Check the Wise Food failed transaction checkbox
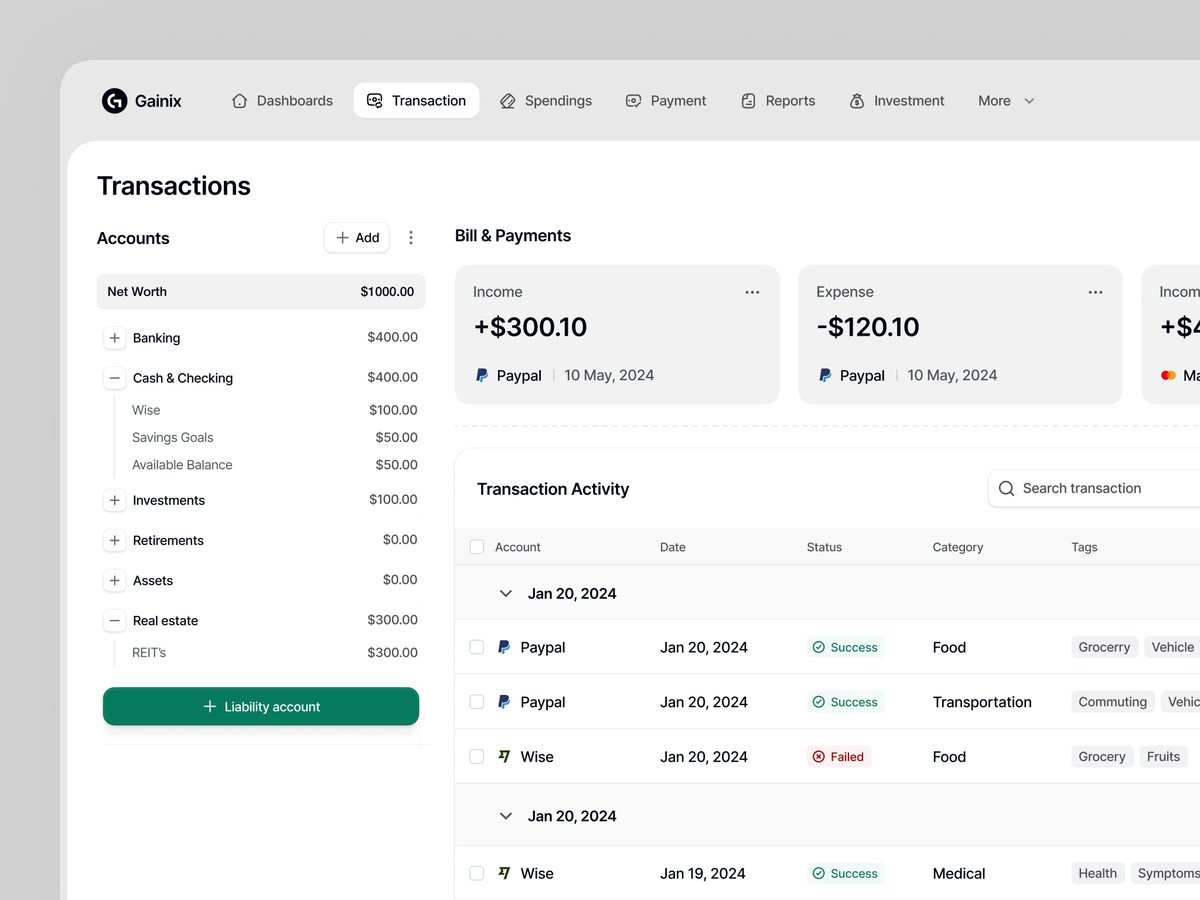The height and width of the screenshot is (900, 1200). (x=477, y=756)
